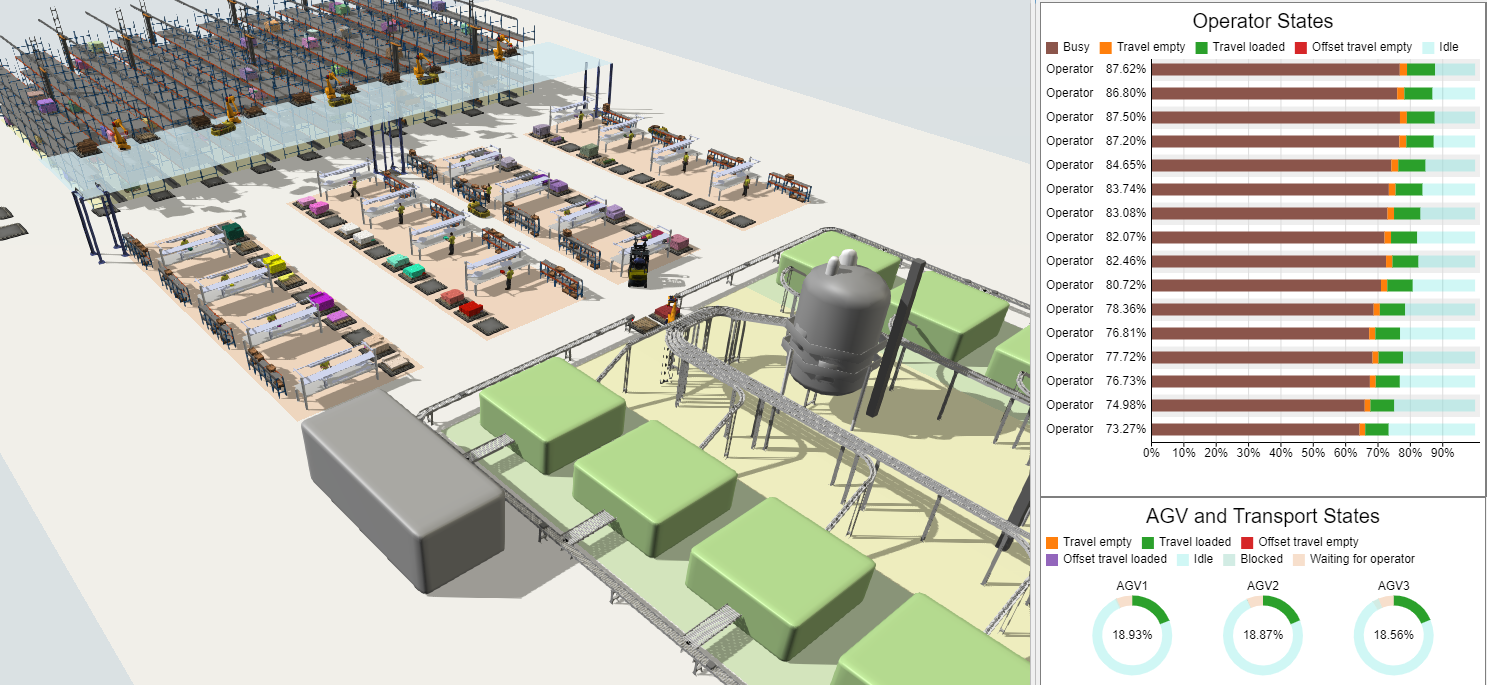Click the 87.20% operator value
Viewport: 1487px width, 685px height.
pos(1126,141)
